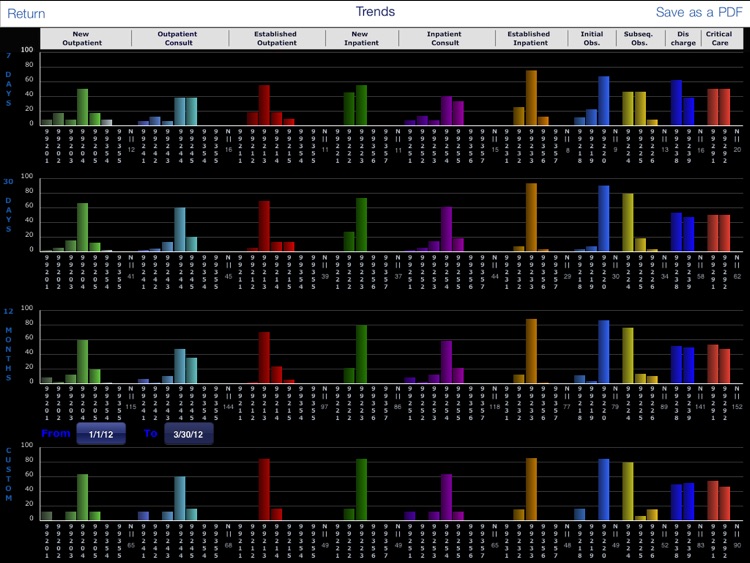Tap the orange 99233 bar in 12 Months chart
This screenshot has height=563, width=750.
531,352
